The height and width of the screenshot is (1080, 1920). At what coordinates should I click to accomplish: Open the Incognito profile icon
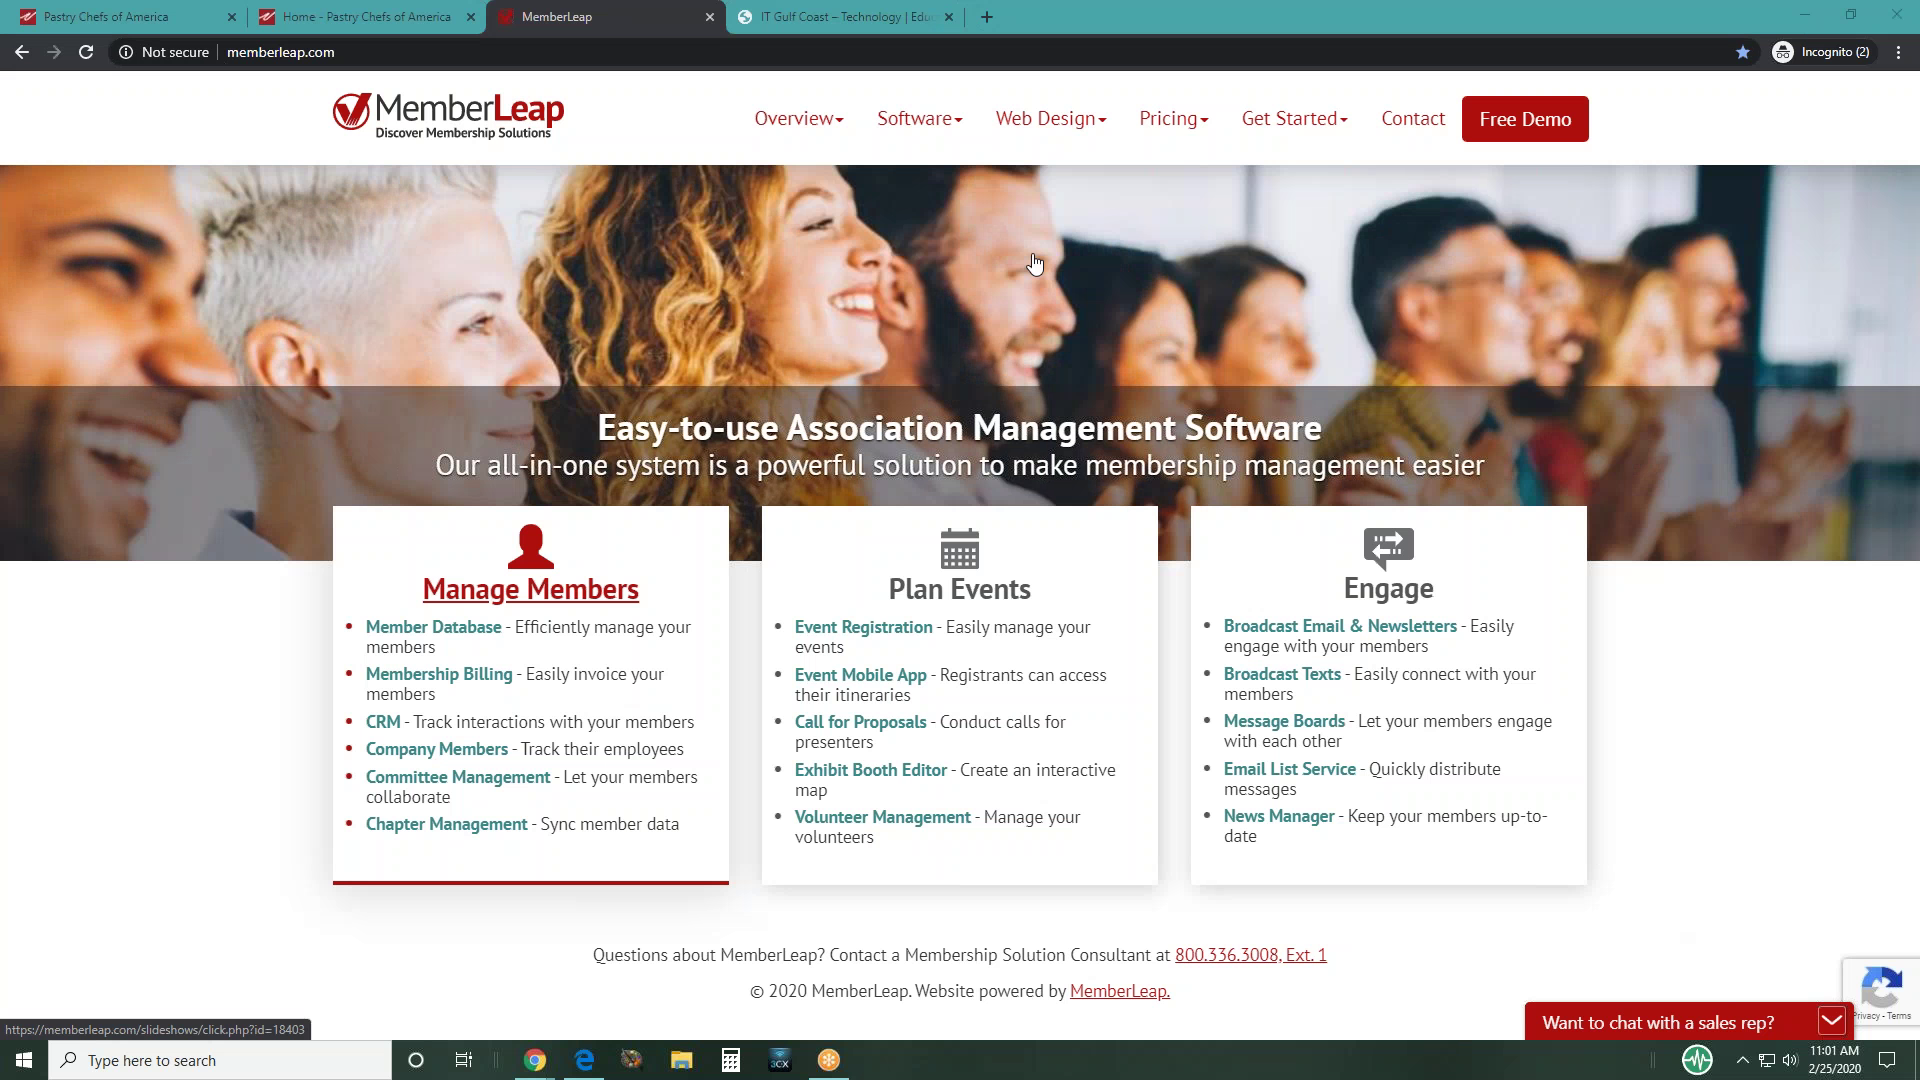point(1783,52)
